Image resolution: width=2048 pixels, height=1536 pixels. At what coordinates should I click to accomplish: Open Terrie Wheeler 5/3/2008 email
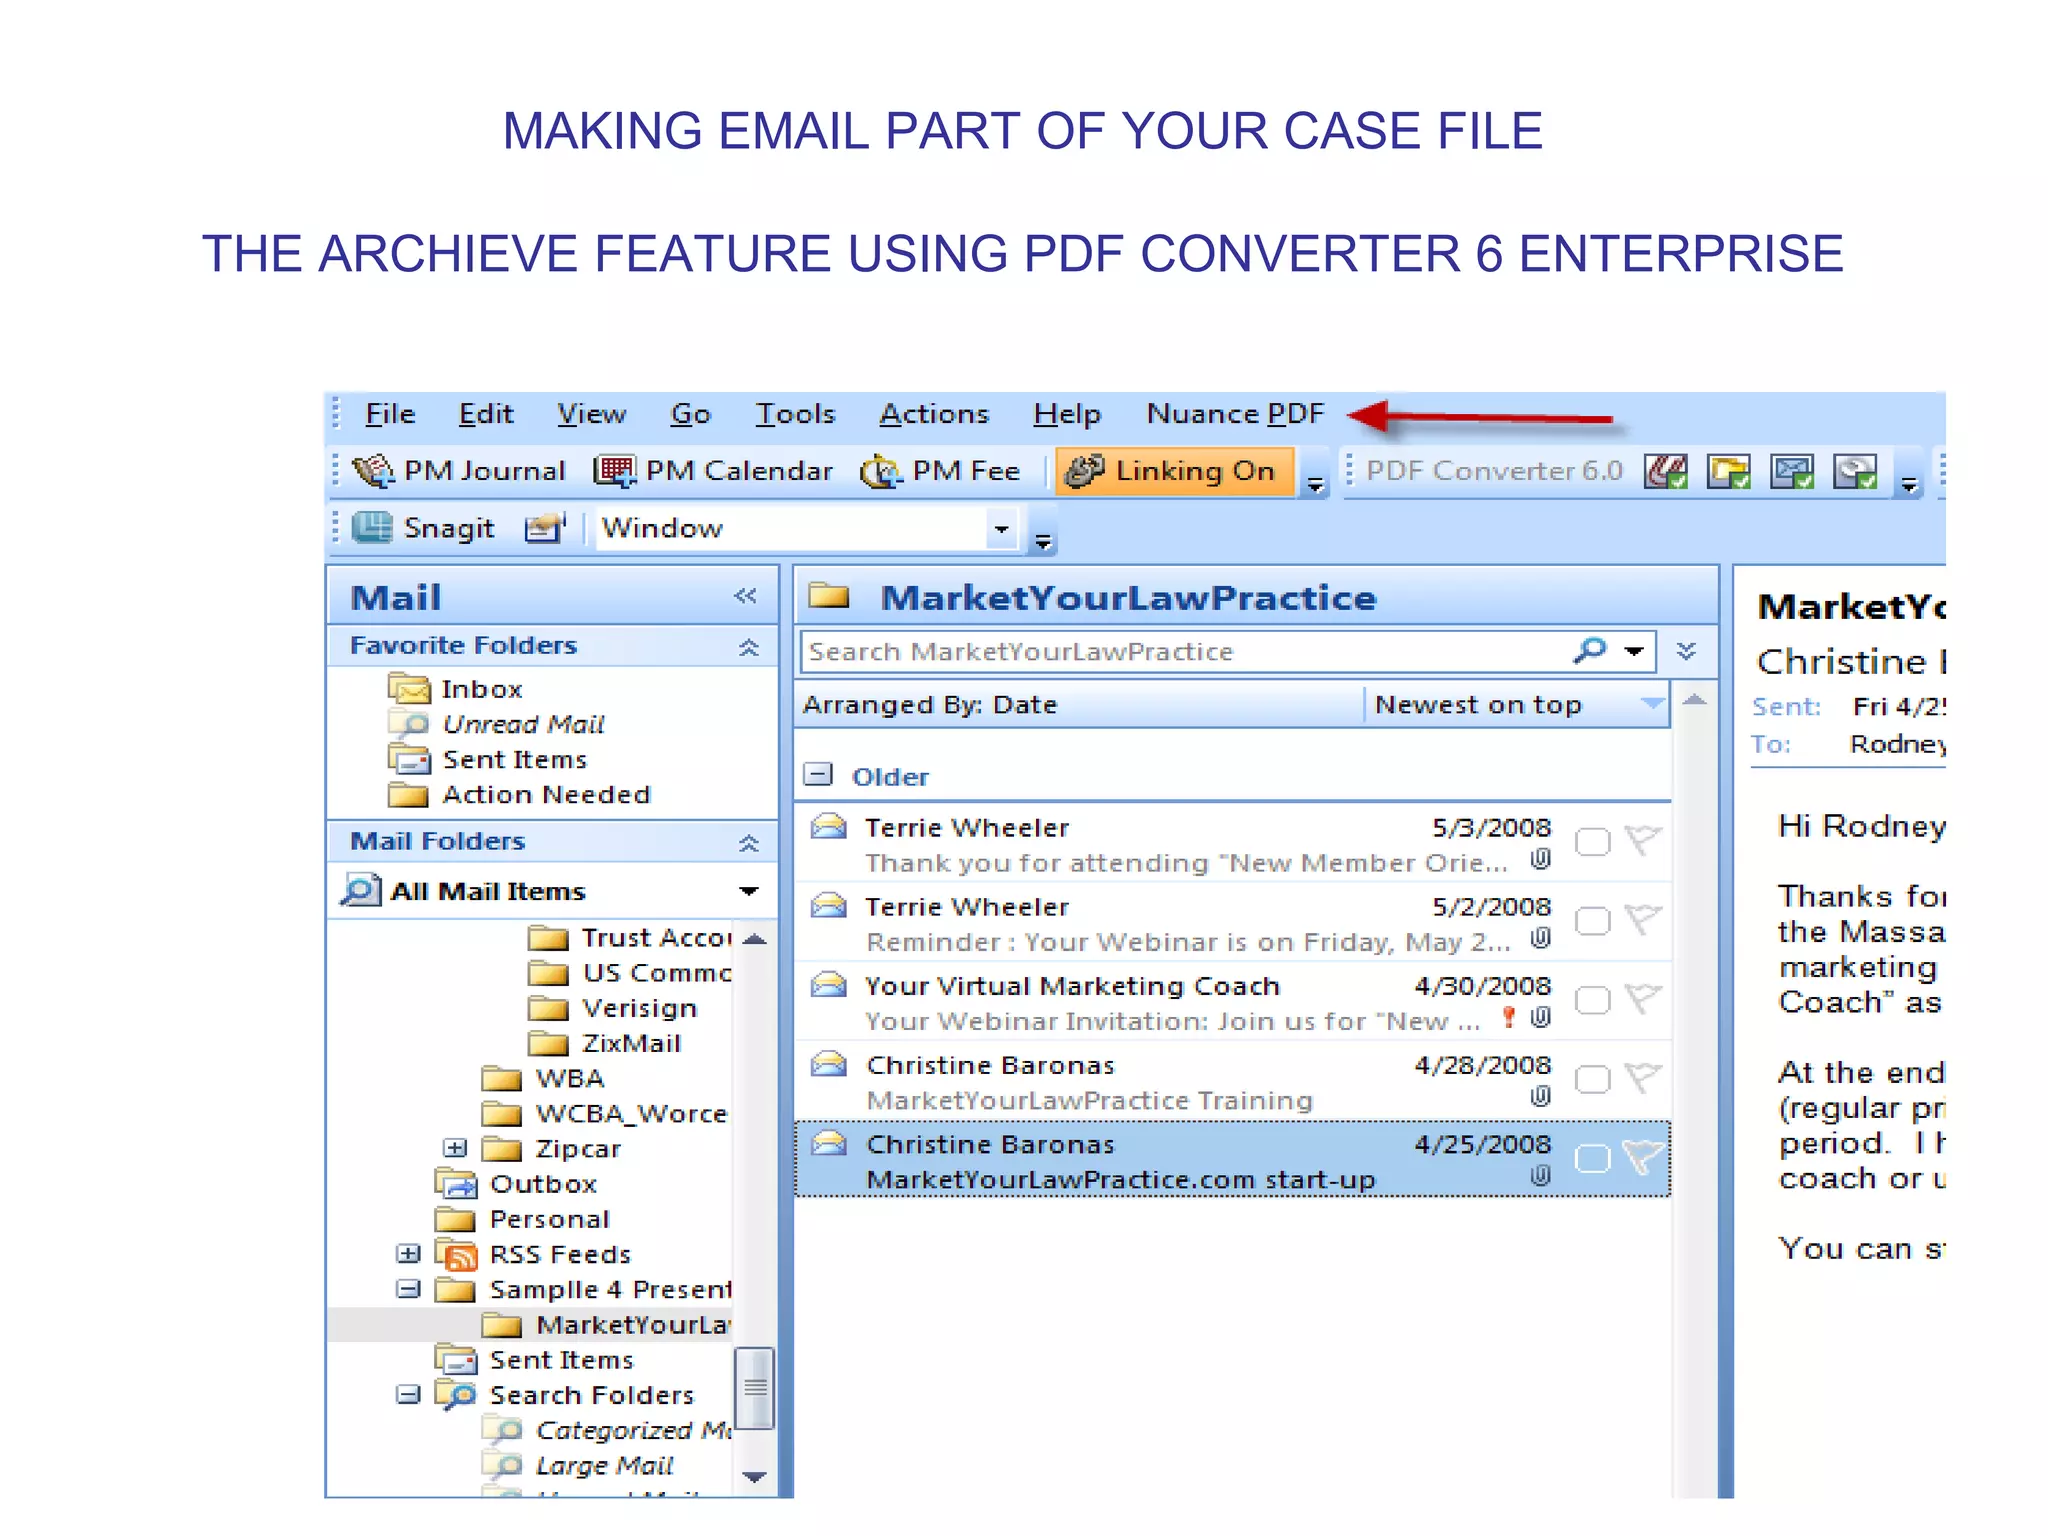point(1233,844)
